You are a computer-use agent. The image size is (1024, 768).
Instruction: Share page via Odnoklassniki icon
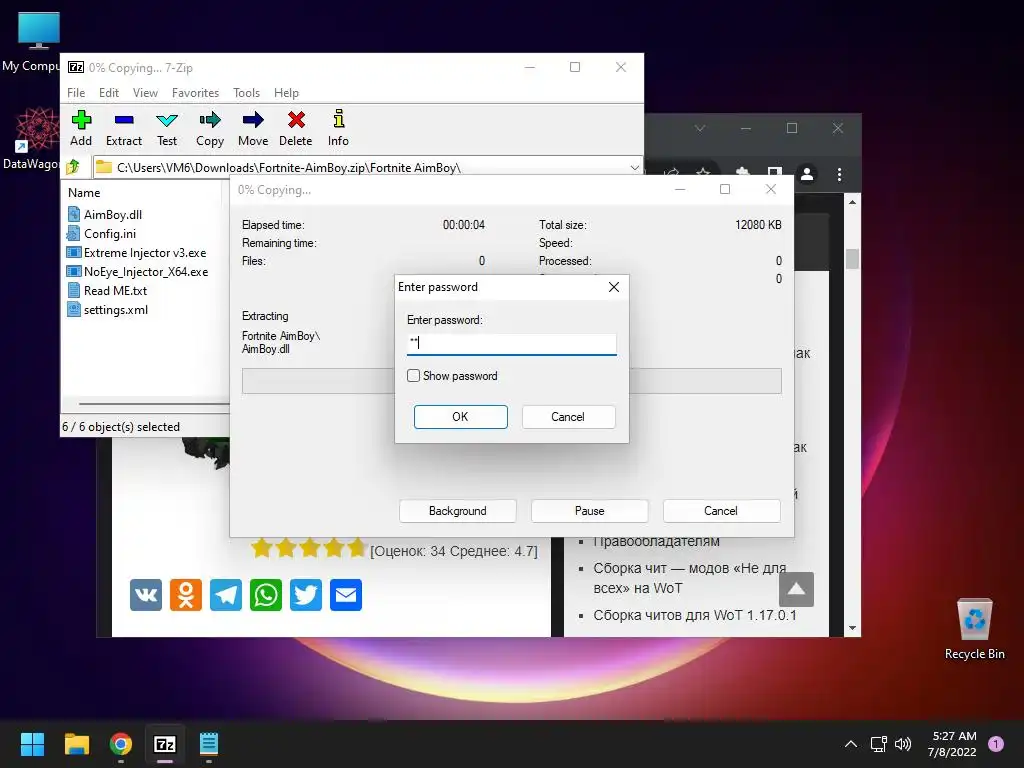(x=185, y=595)
